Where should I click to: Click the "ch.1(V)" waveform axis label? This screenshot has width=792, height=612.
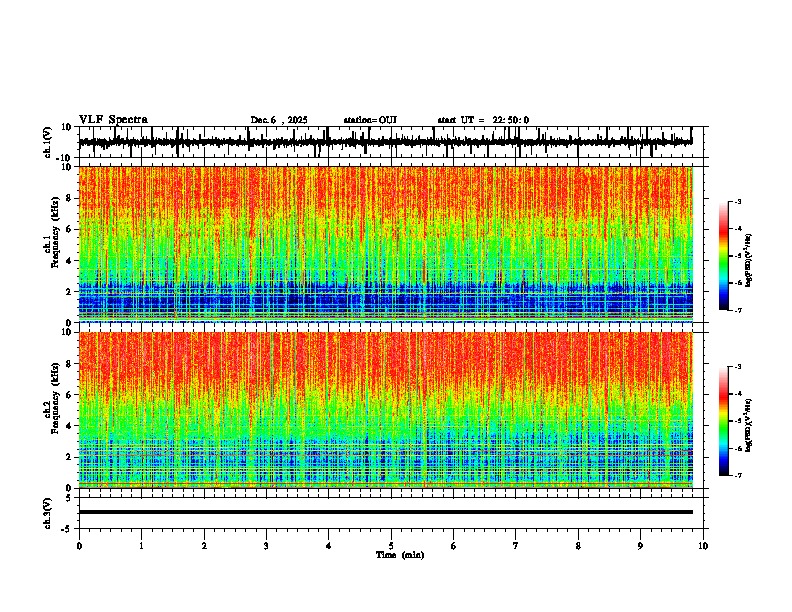(x=48, y=142)
